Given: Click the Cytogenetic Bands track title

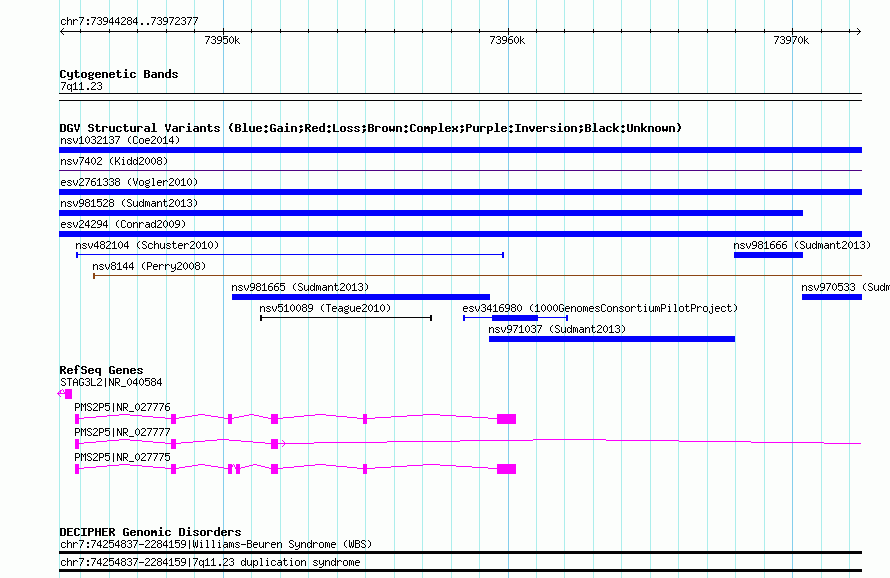Looking at the screenshot, I should [119, 74].
